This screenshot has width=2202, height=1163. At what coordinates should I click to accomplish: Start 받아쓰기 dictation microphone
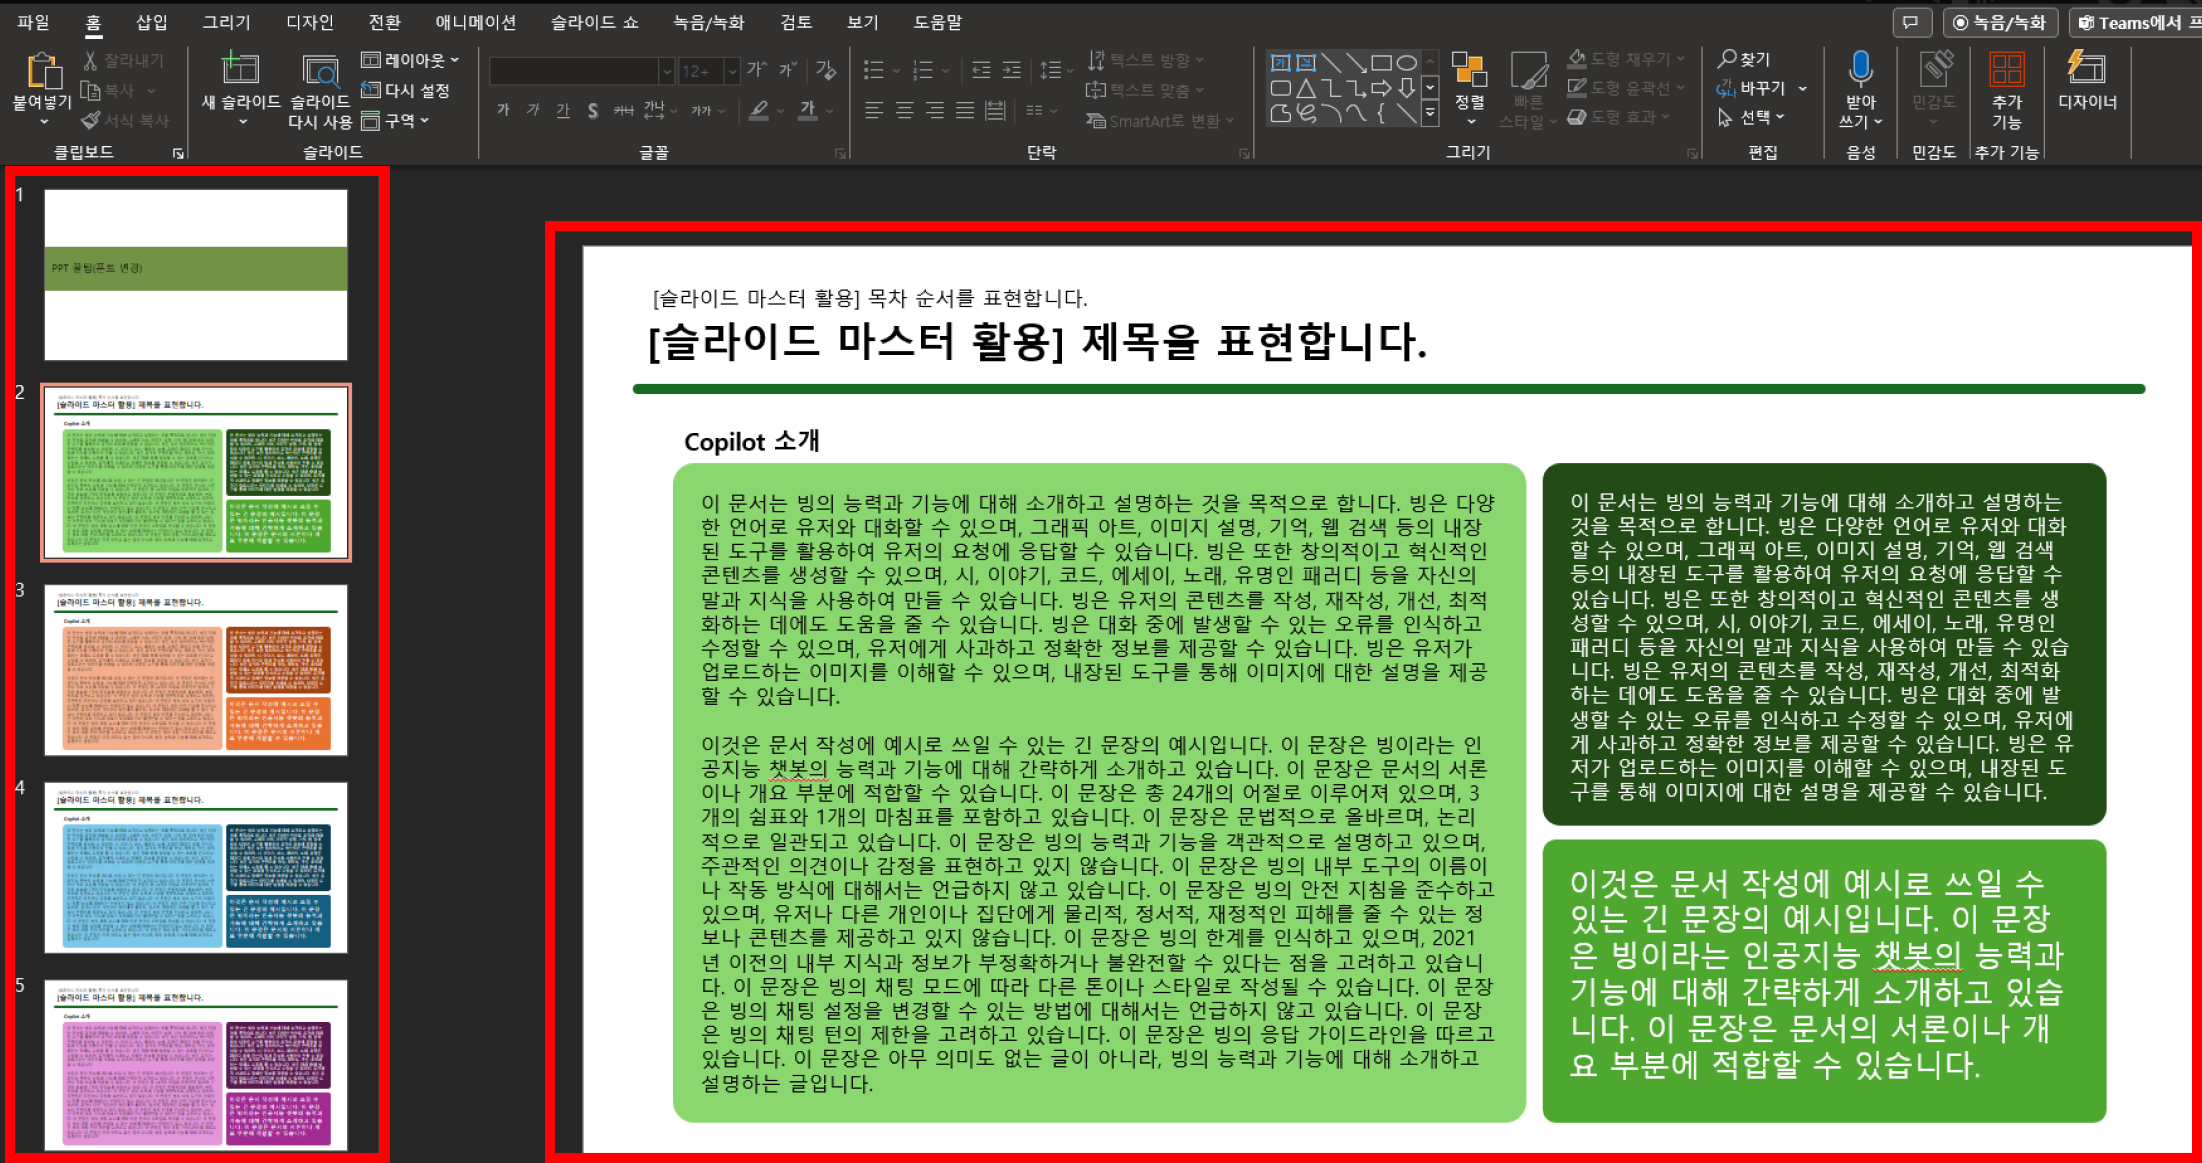point(1860,70)
